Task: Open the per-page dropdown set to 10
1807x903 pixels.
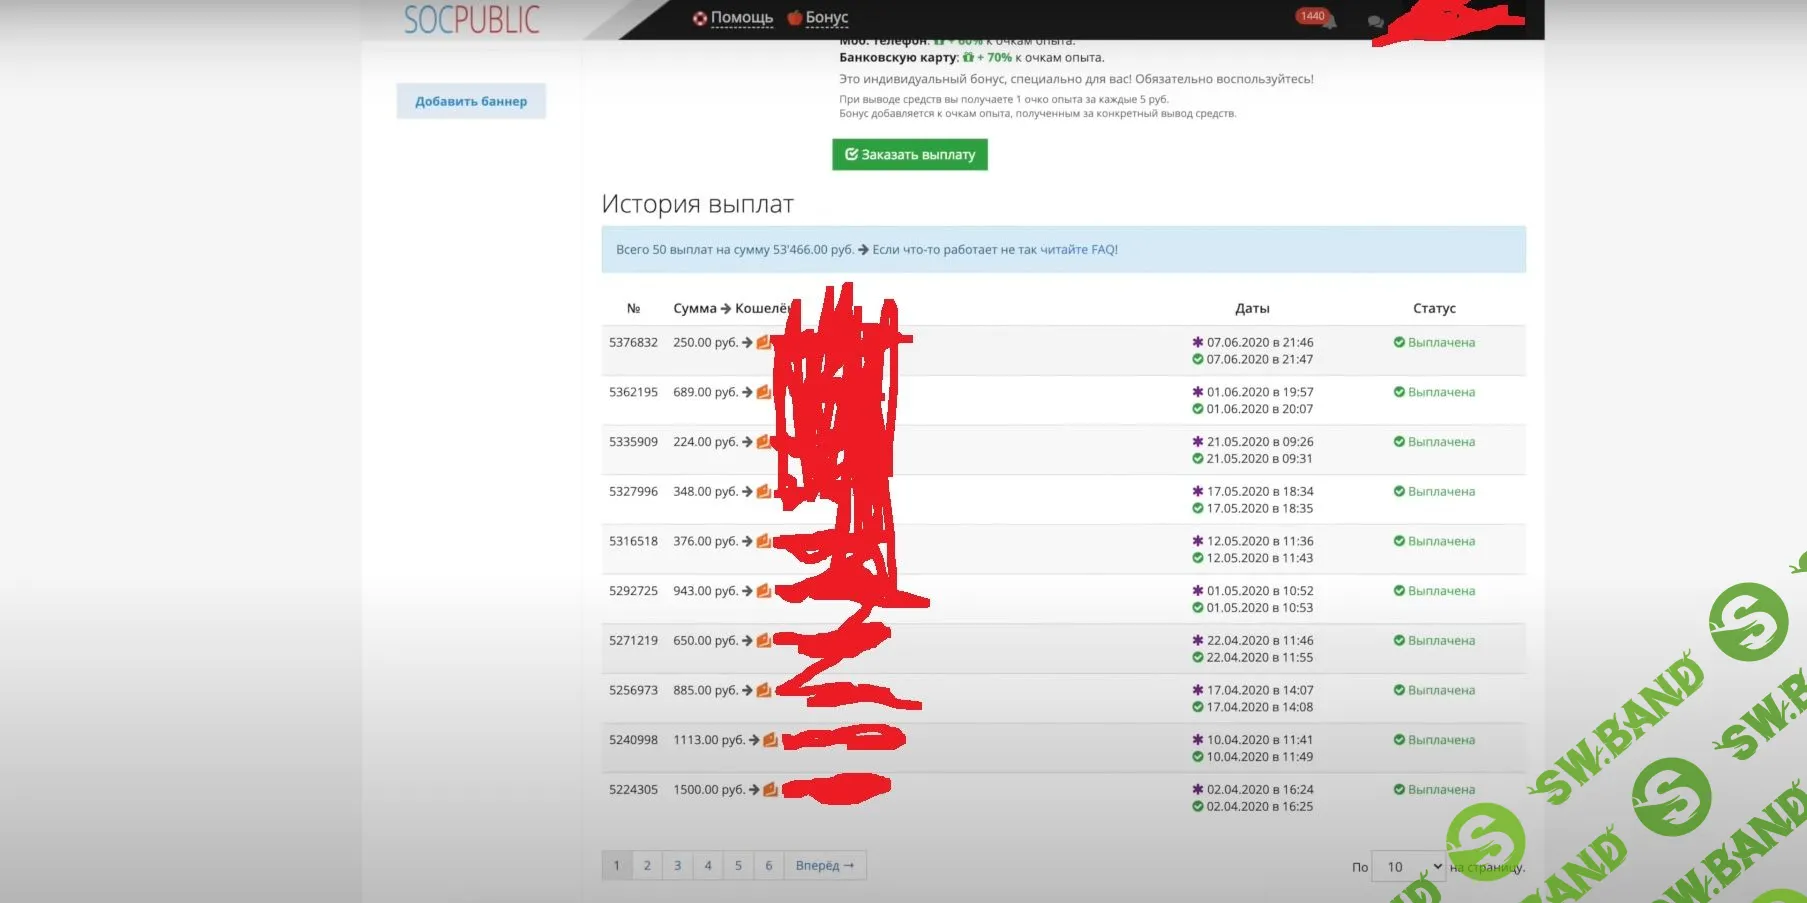Action: pyautogui.click(x=1408, y=866)
